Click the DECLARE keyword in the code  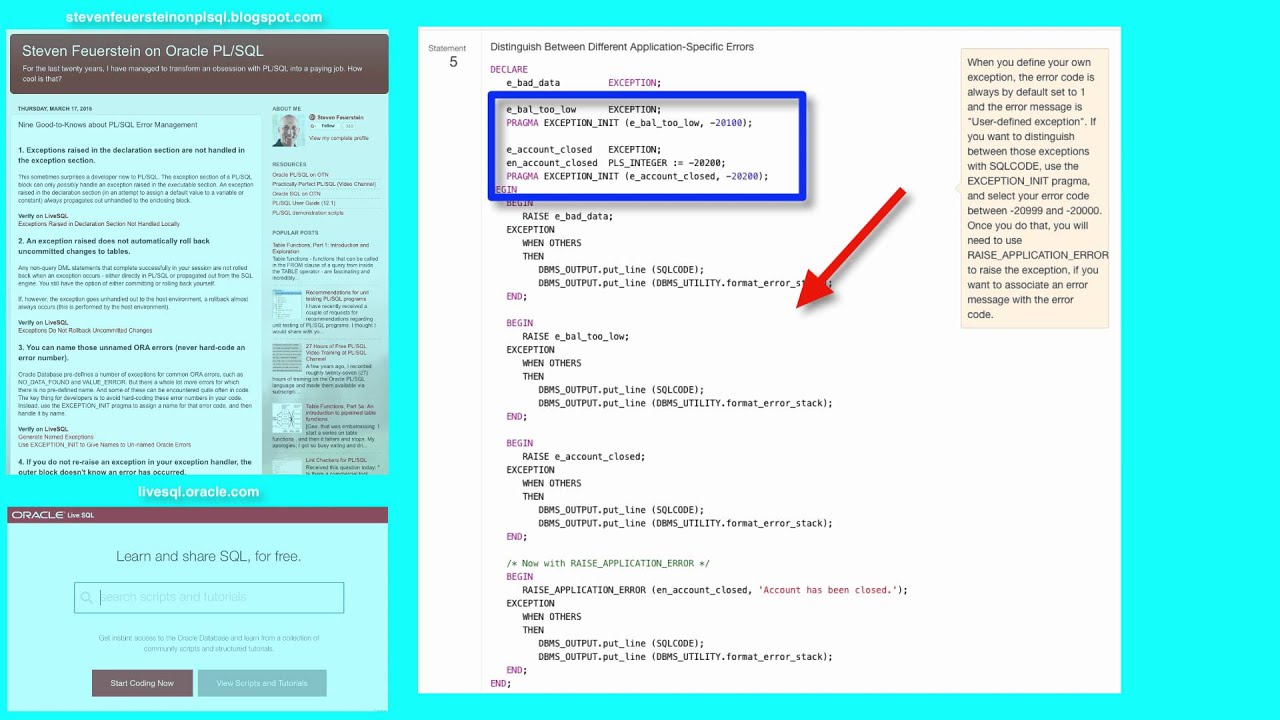[509, 70]
